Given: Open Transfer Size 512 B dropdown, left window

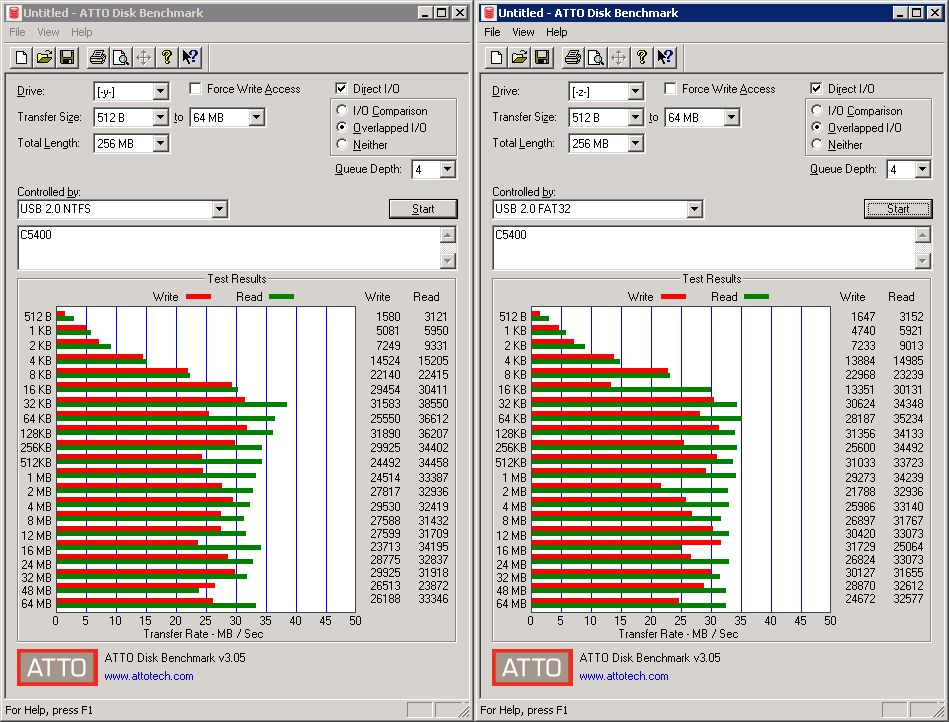Looking at the screenshot, I should point(160,117).
